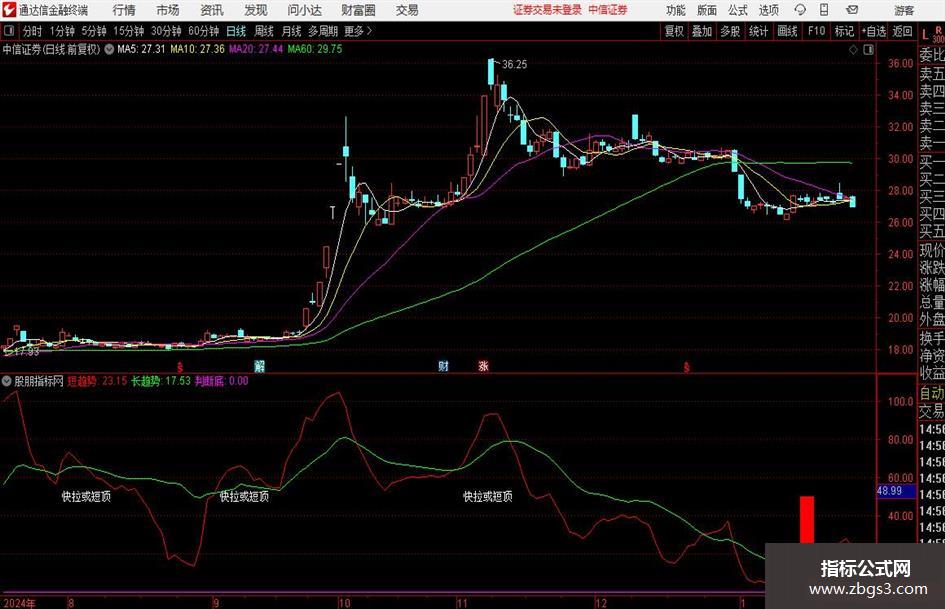Click the MA10: 27.36 value
Viewport: 945px width, 609px height.
pyautogui.click(x=198, y=49)
